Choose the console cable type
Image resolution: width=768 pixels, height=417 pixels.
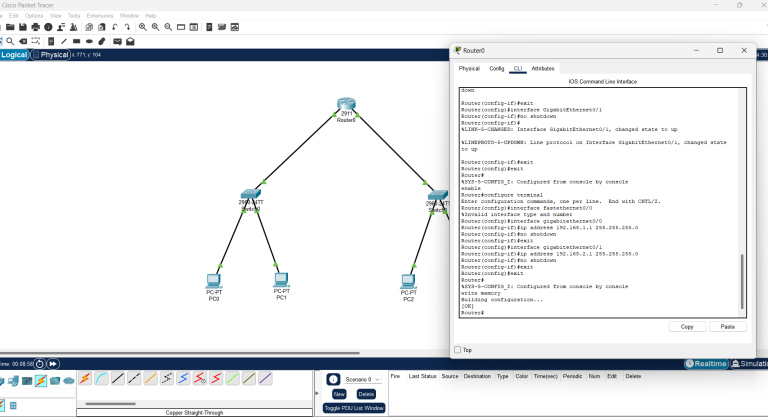coord(101,378)
